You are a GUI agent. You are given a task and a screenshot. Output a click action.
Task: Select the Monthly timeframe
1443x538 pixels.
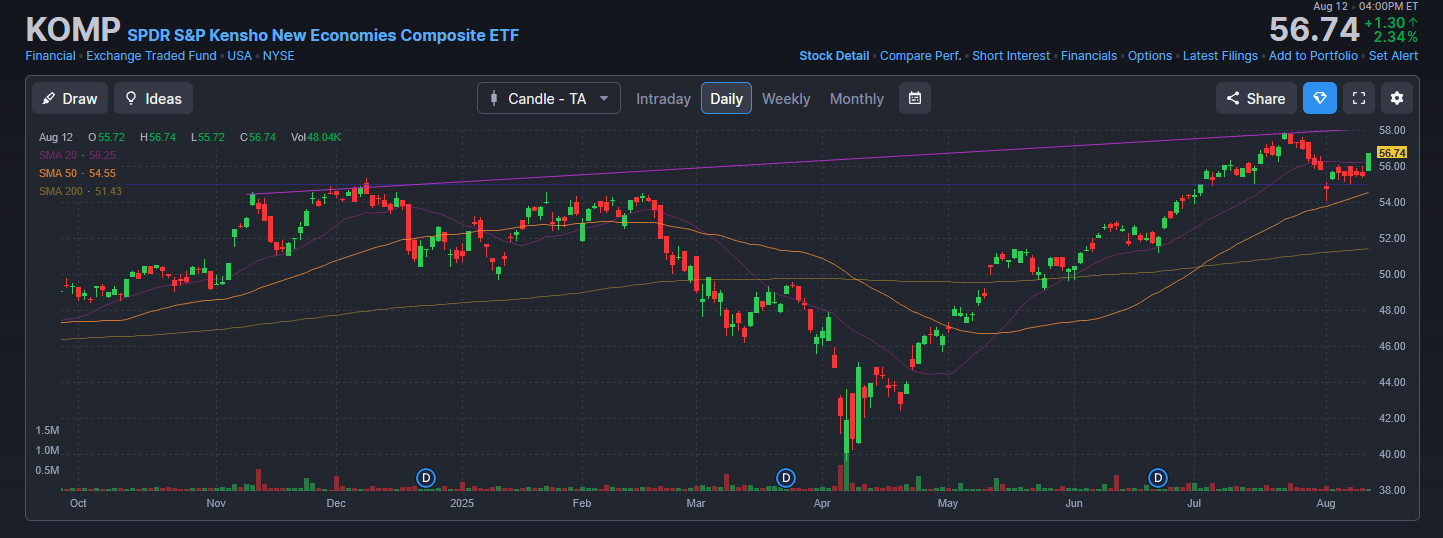[x=857, y=98]
